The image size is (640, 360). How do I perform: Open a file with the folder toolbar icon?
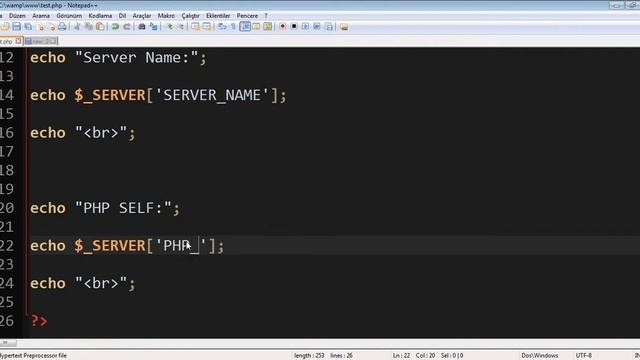click(x=5, y=27)
